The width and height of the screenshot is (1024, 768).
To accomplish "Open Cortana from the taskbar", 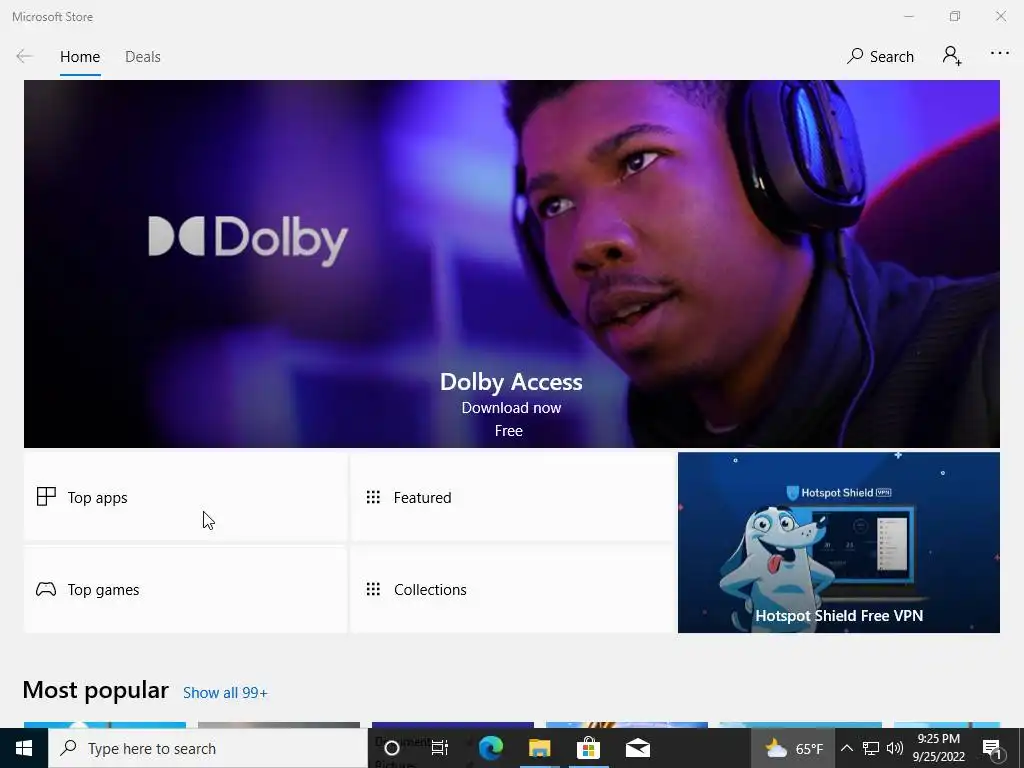I will (x=391, y=748).
